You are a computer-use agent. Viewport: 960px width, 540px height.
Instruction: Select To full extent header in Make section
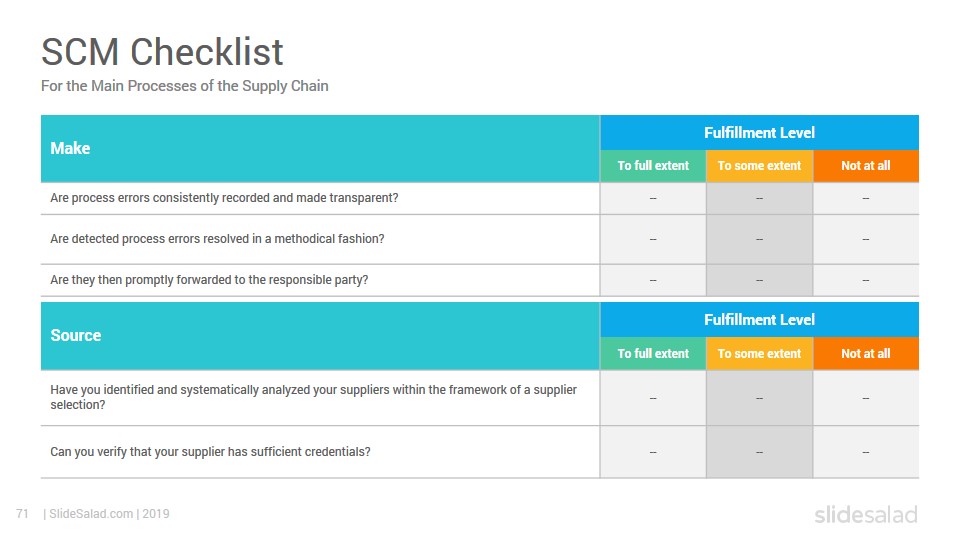pos(653,166)
